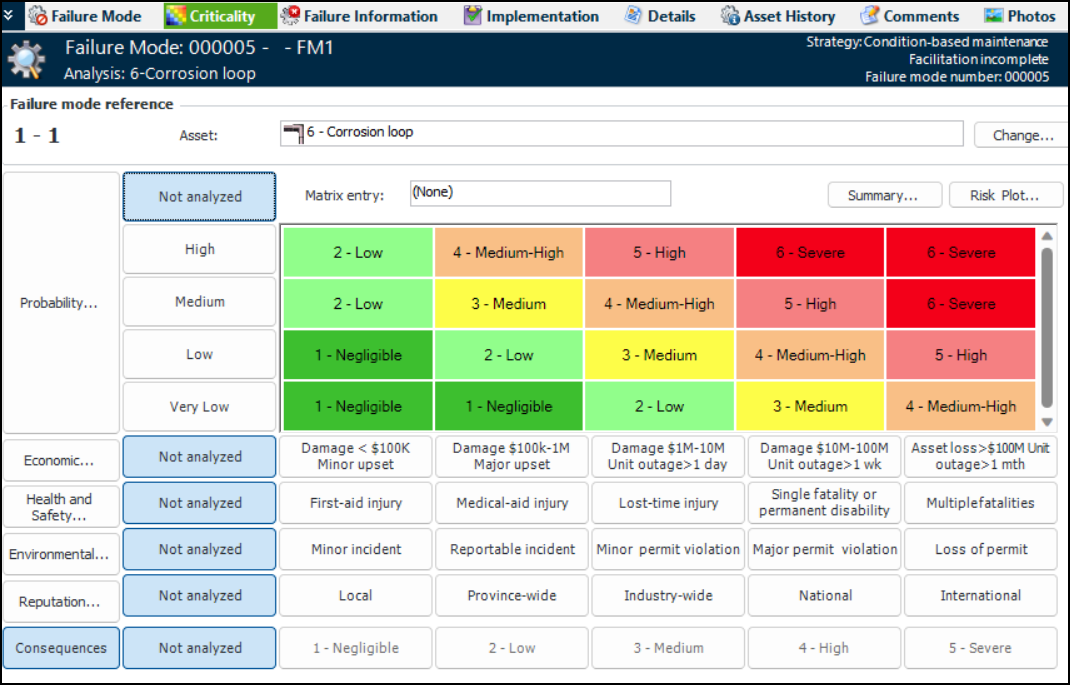Click the Photos tab picture icon
1070x685 pixels.
[993, 16]
